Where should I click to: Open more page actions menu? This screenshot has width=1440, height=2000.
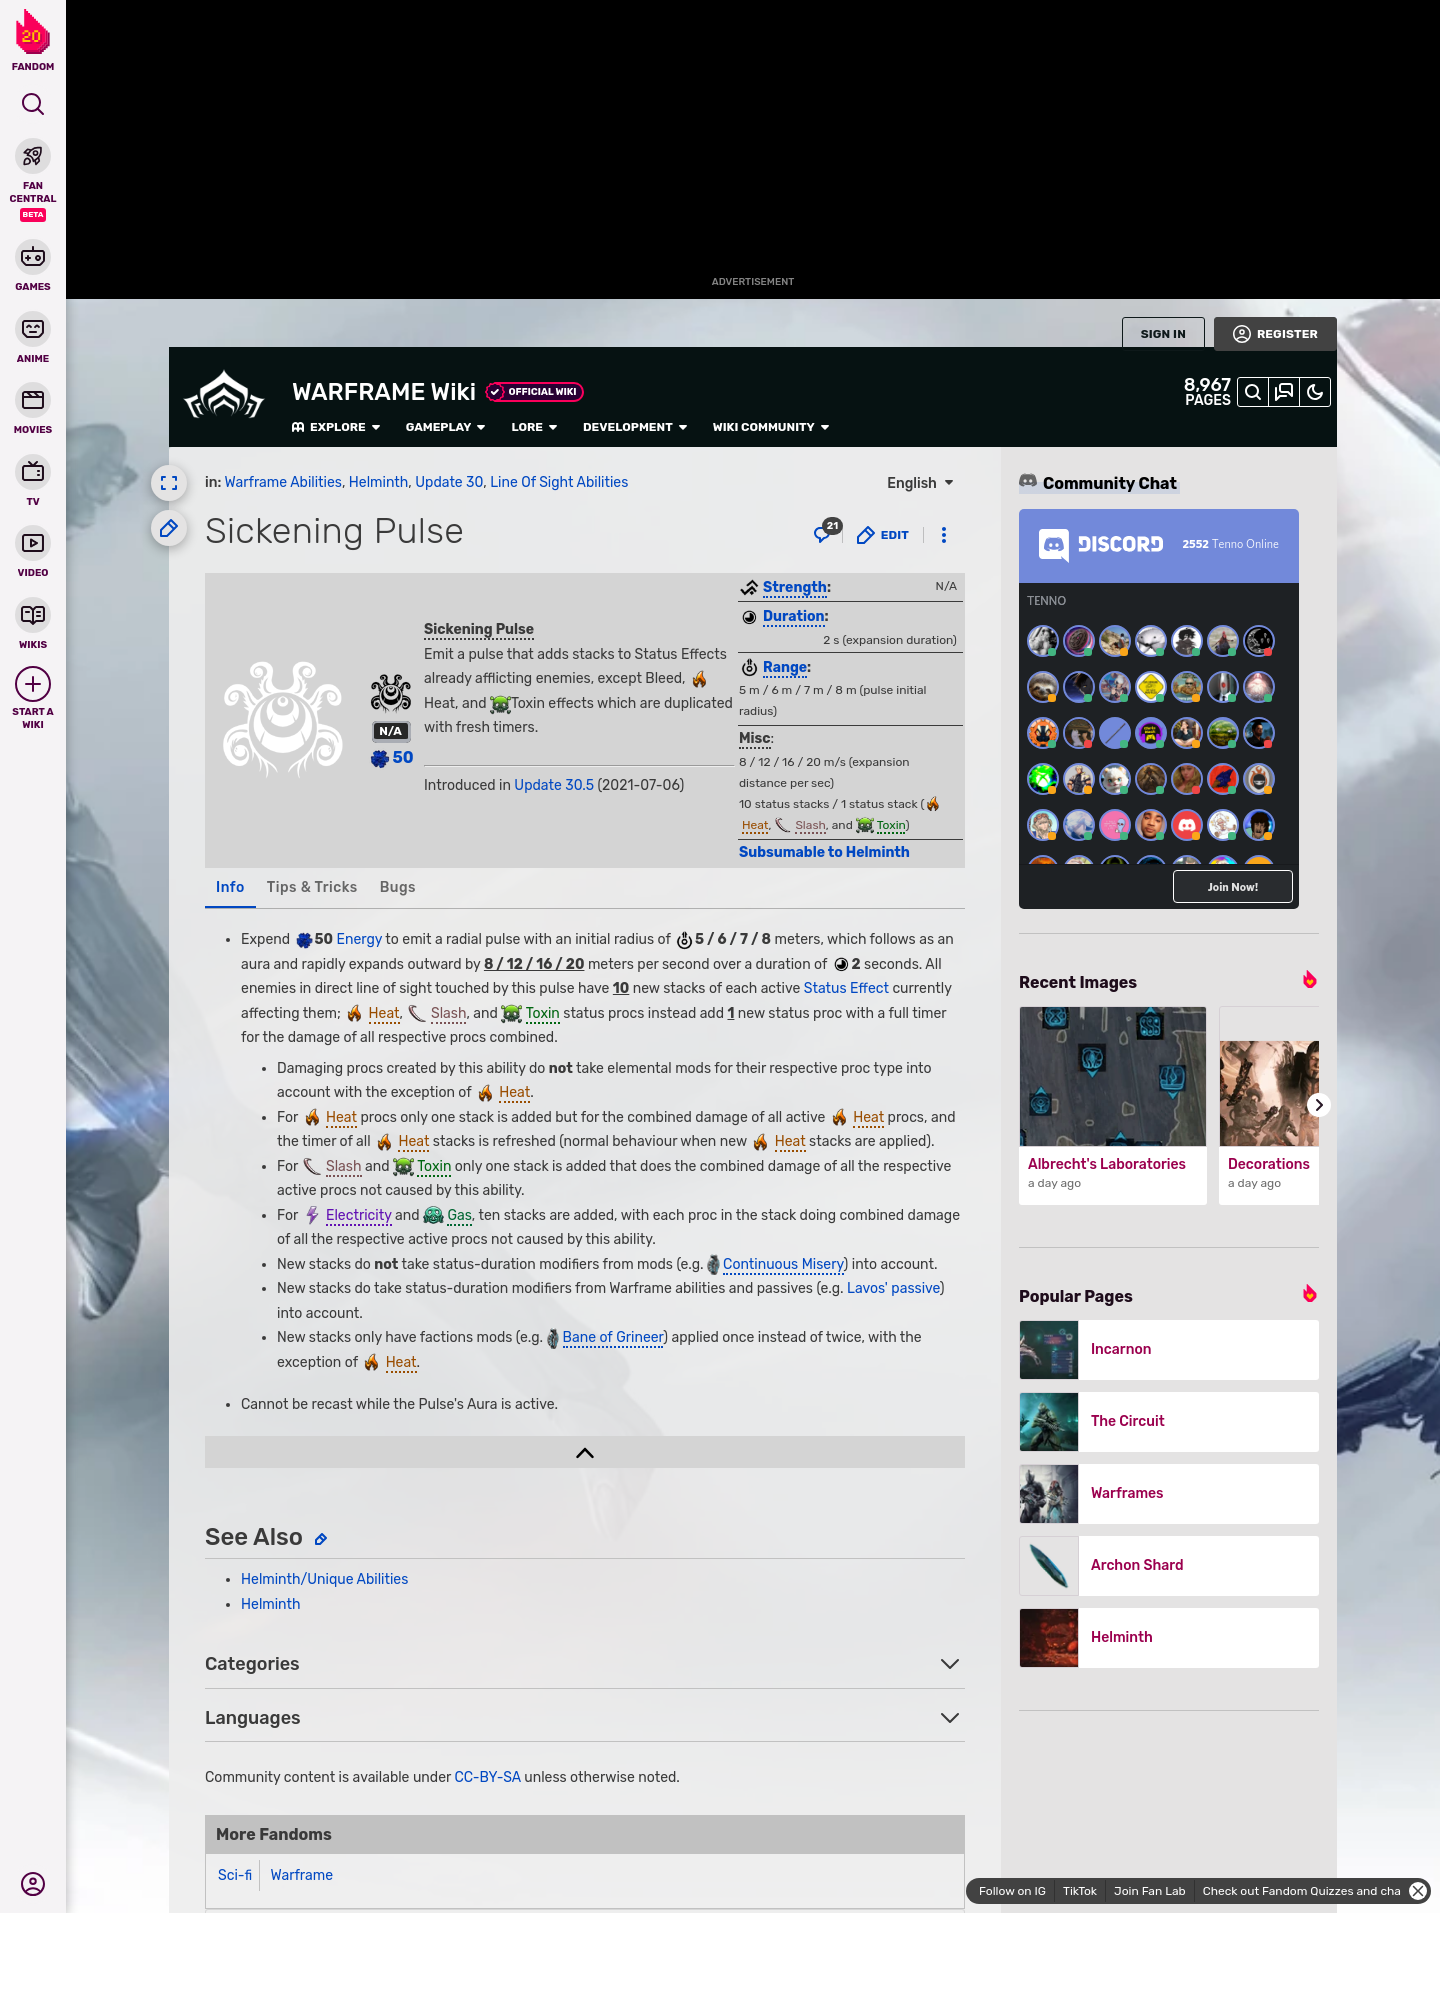(x=944, y=535)
